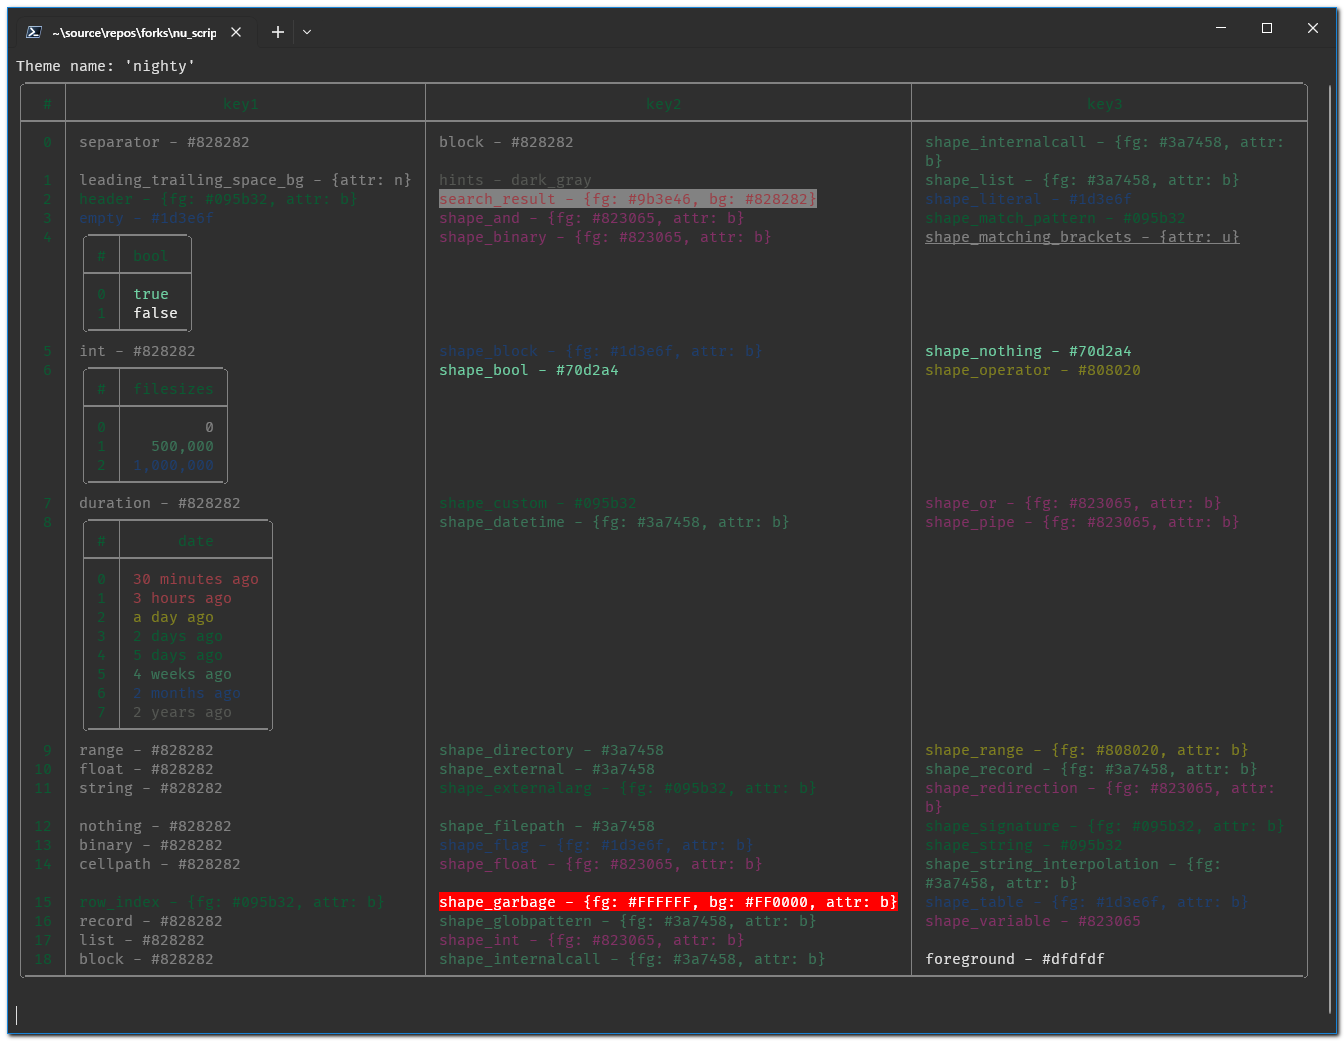Click the 'shape_binary' entry
This screenshot has height=1041, width=1344.
[x=605, y=237]
